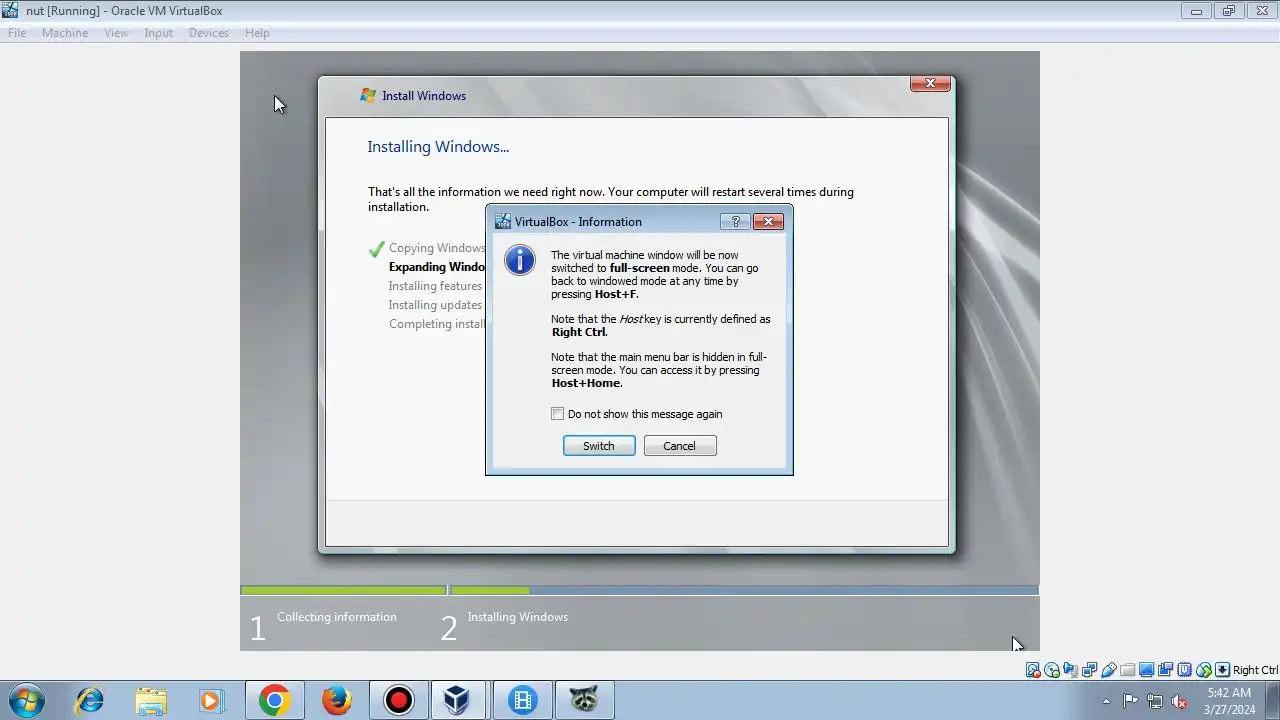Click the audio status icon in VirtualBox
This screenshot has width=1280, height=720.
pos(1071,670)
